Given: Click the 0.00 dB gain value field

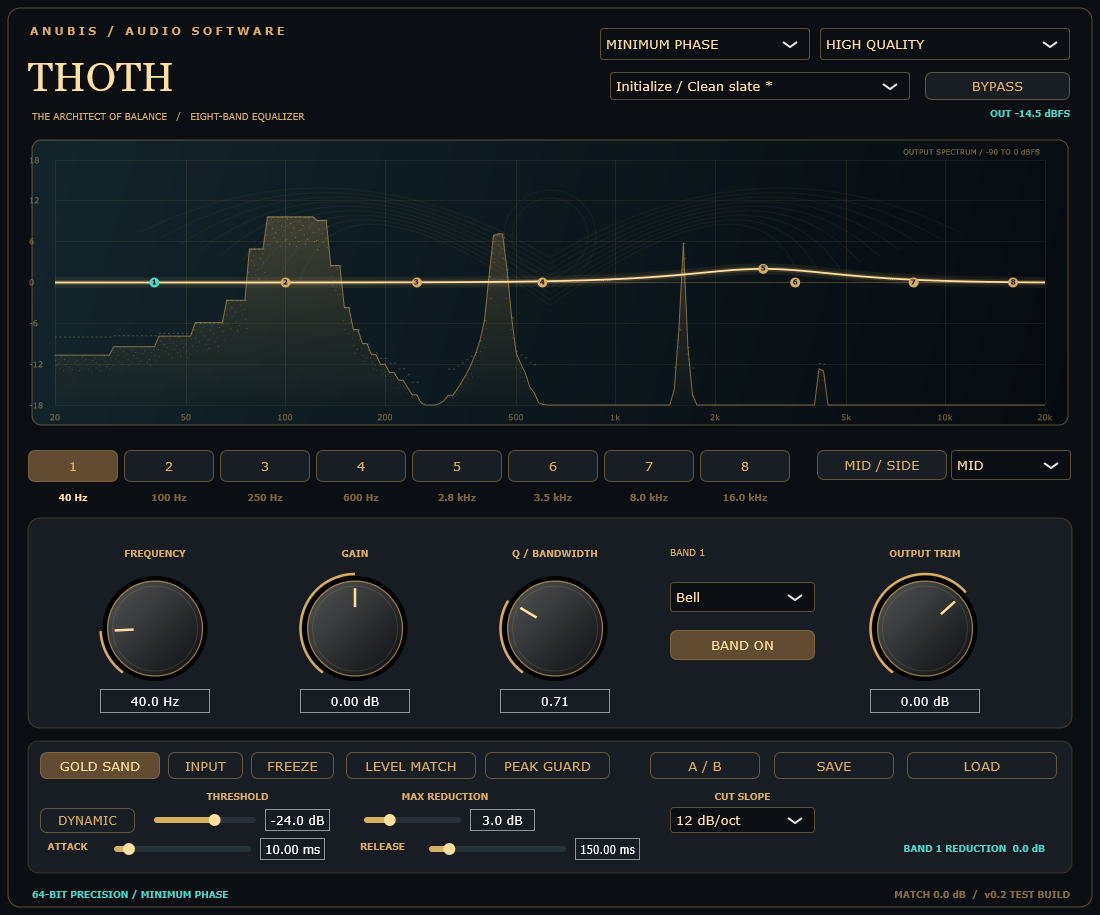Looking at the screenshot, I should (x=355, y=701).
